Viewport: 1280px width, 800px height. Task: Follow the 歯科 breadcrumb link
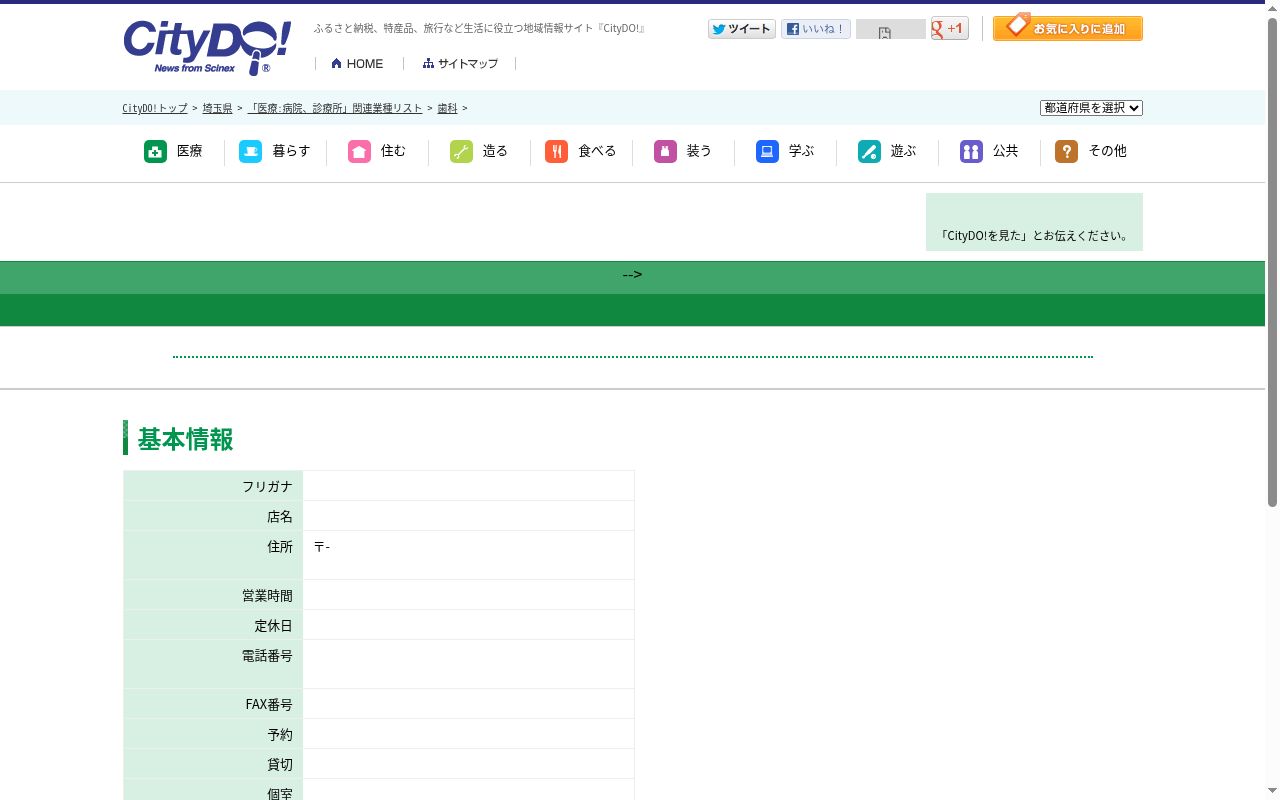[447, 108]
